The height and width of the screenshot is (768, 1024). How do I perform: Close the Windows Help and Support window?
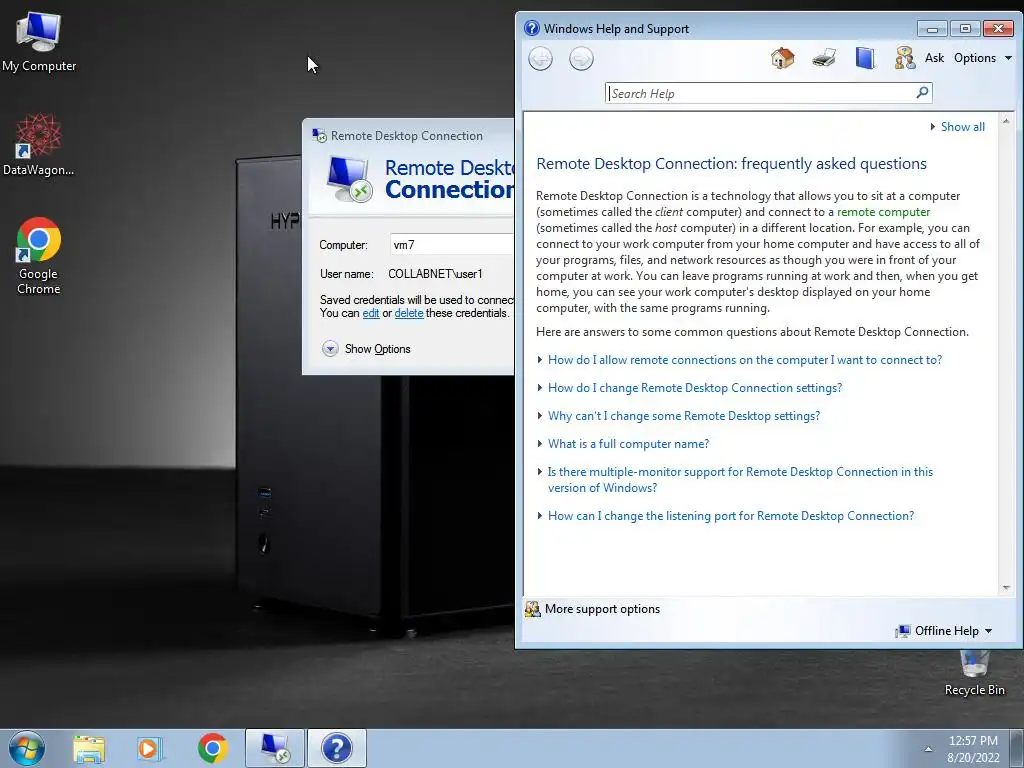click(x=999, y=29)
